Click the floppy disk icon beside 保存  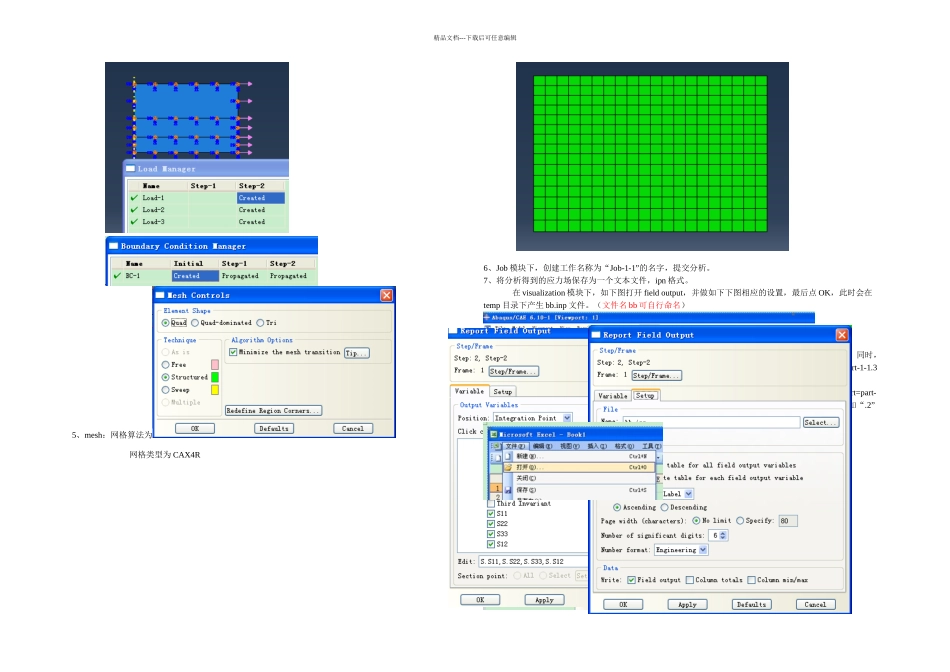(x=508, y=490)
